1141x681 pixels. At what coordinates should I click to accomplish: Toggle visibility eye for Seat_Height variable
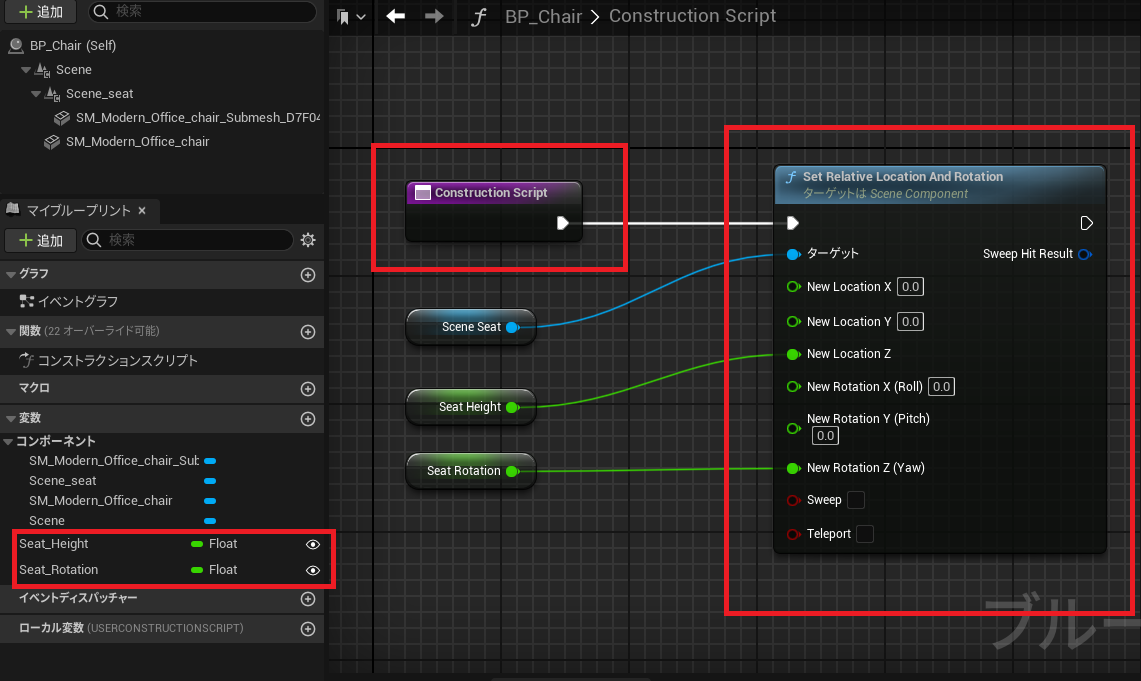[313, 544]
